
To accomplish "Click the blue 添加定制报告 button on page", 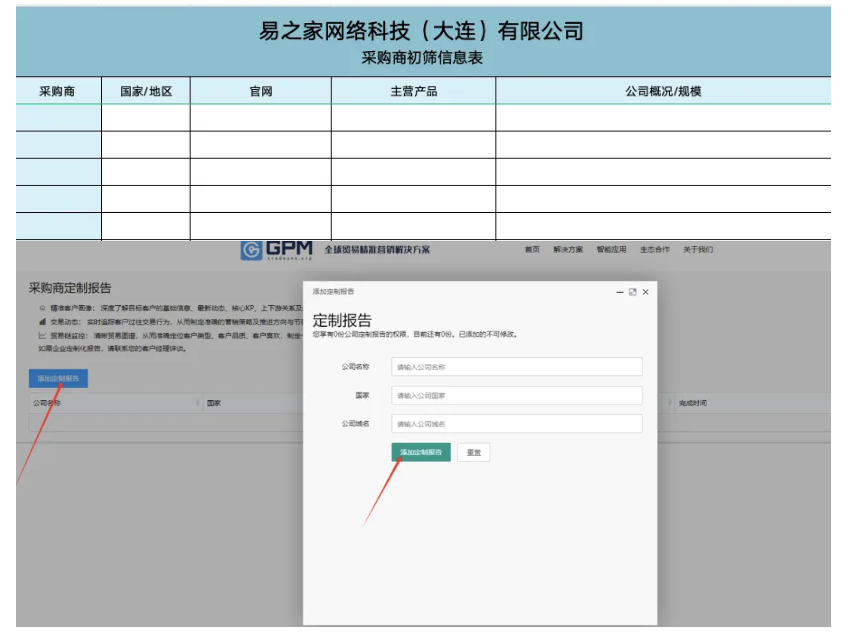I will point(58,379).
